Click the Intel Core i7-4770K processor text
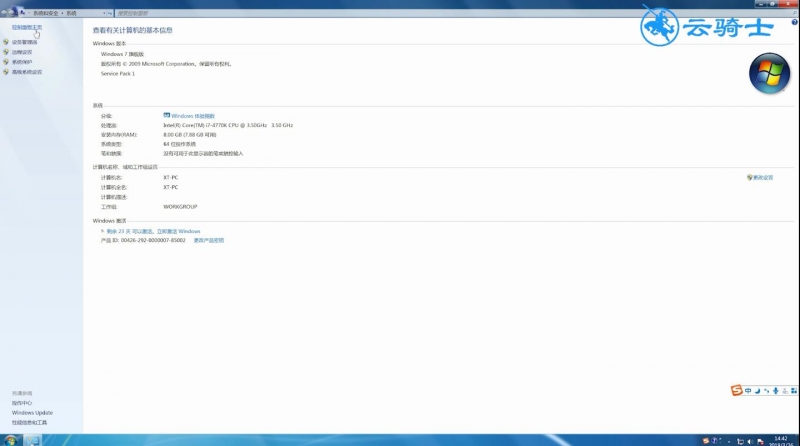The width and height of the screenshot is (800, 446). click(228, 125)
